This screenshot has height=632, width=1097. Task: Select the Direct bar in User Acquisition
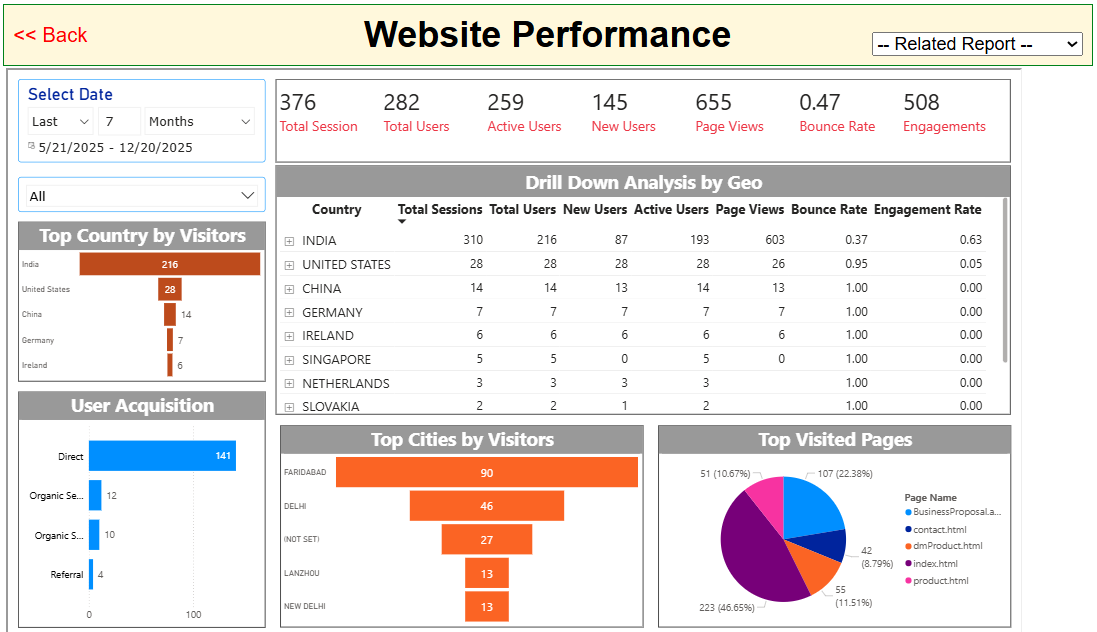(162, 456)
